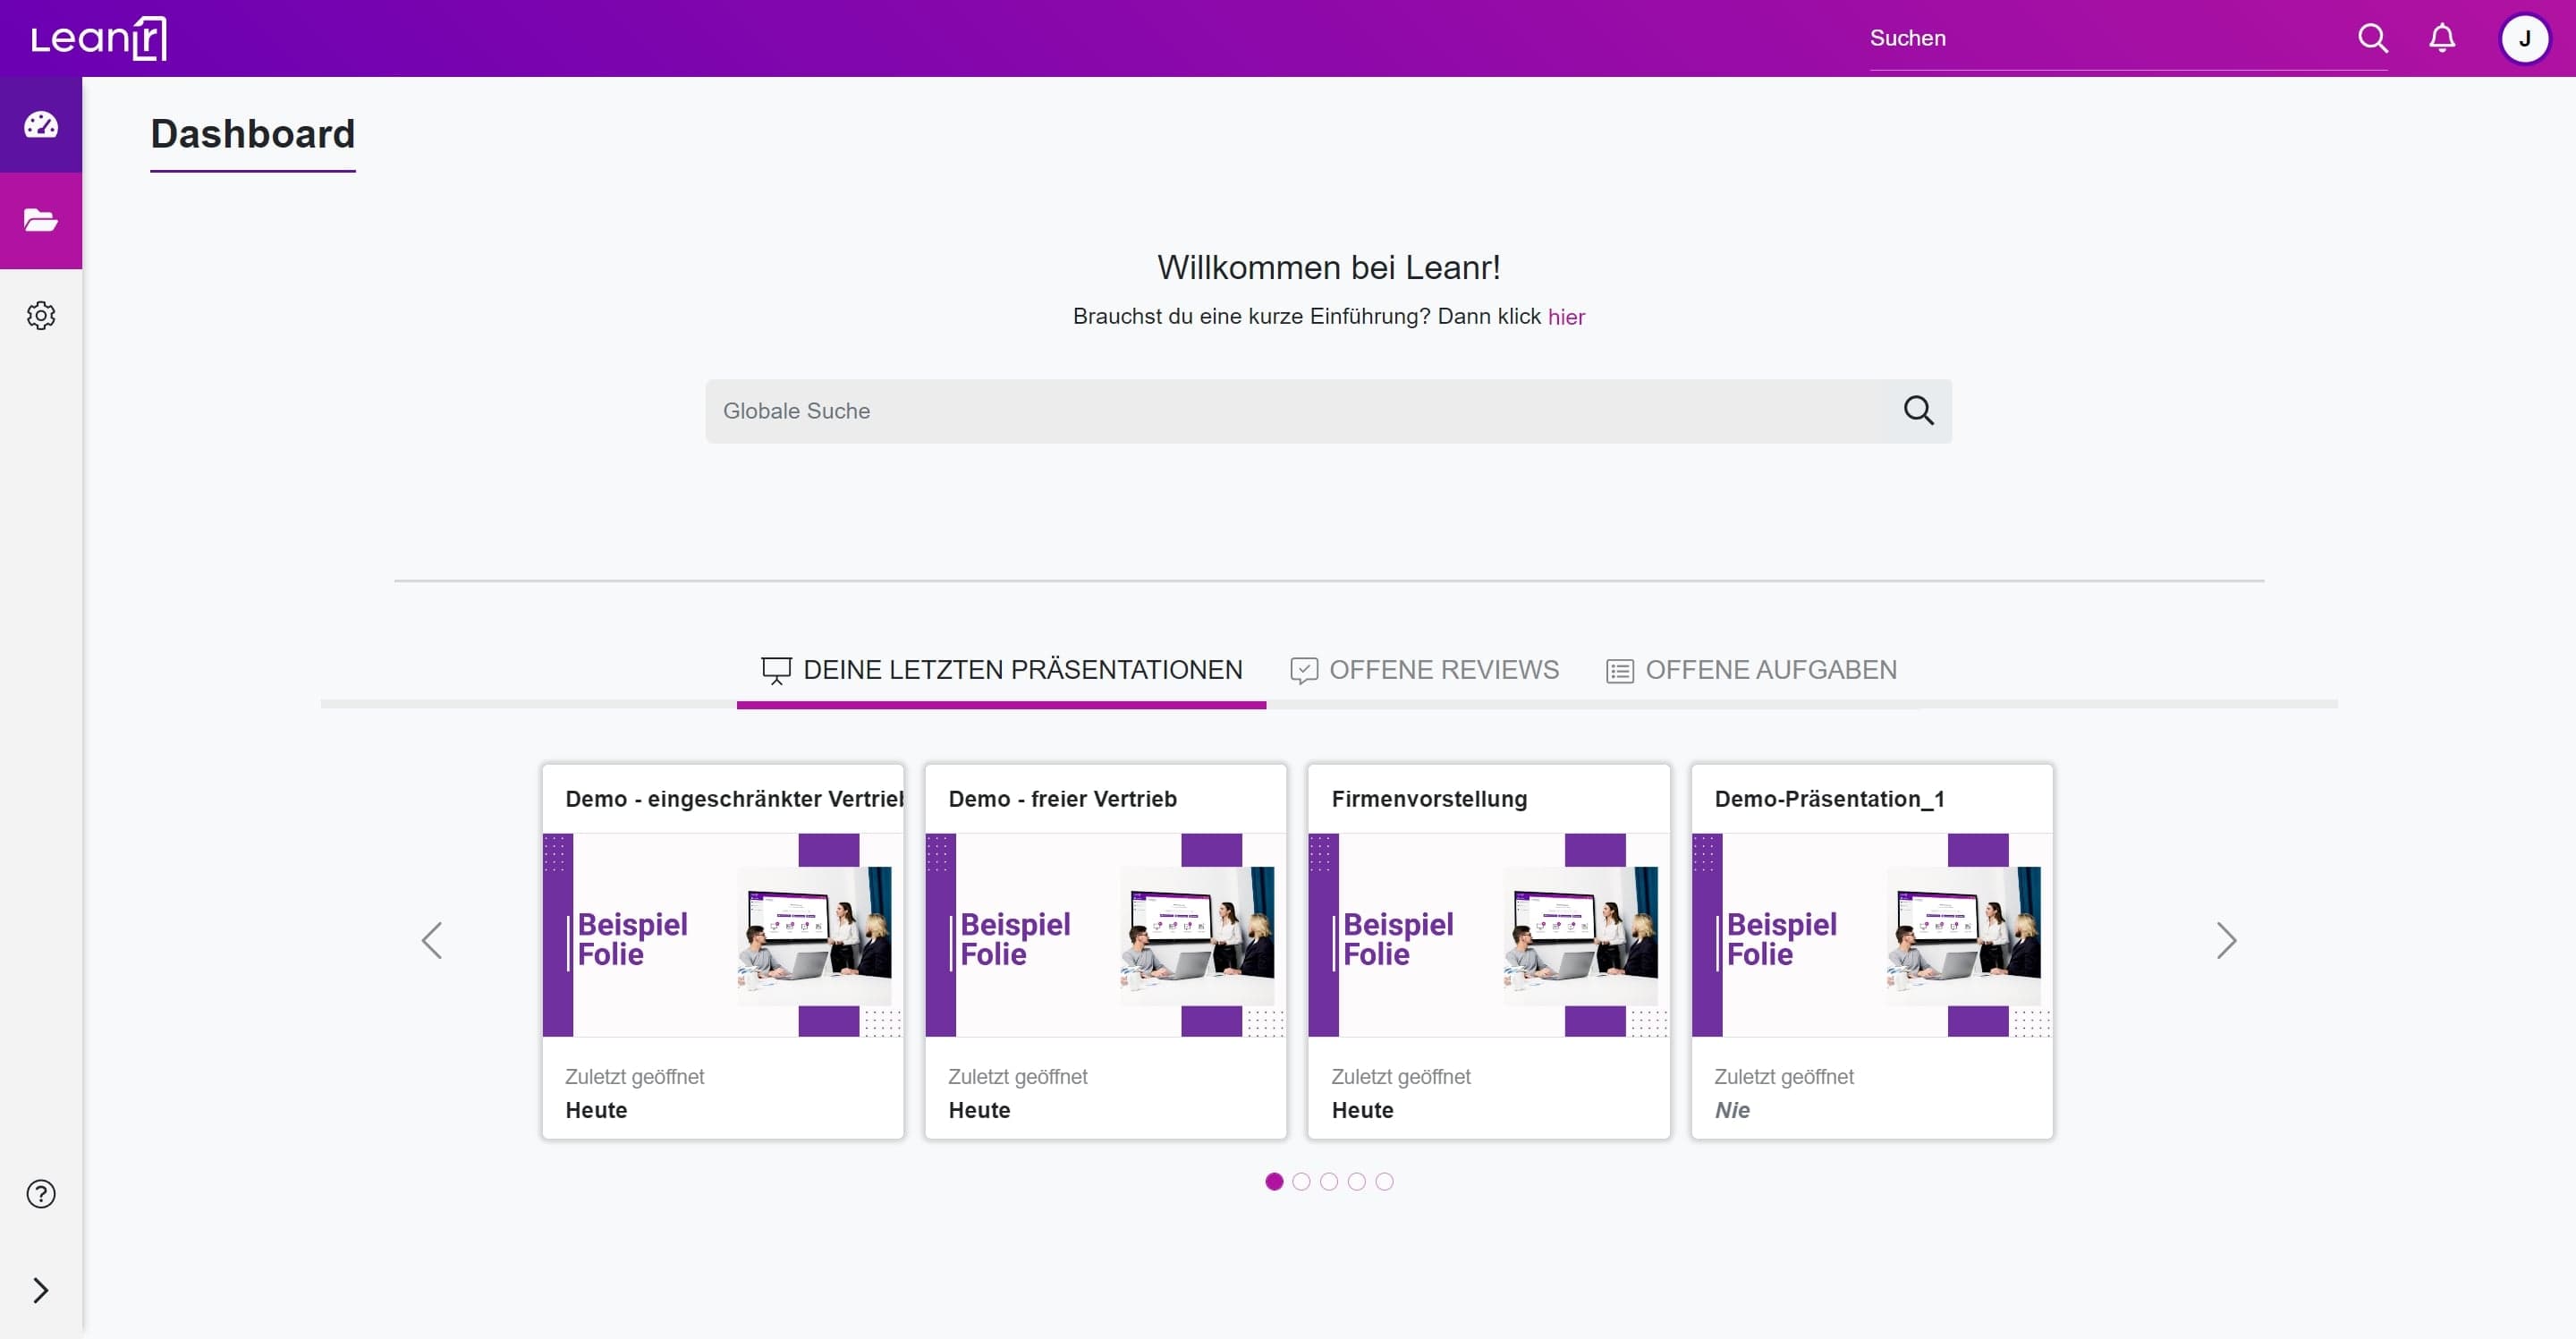The width and height of the screenshot is (2576, 1339).
Task: Open the settings gear in sidebar
Action: click(x=41, y=315)
